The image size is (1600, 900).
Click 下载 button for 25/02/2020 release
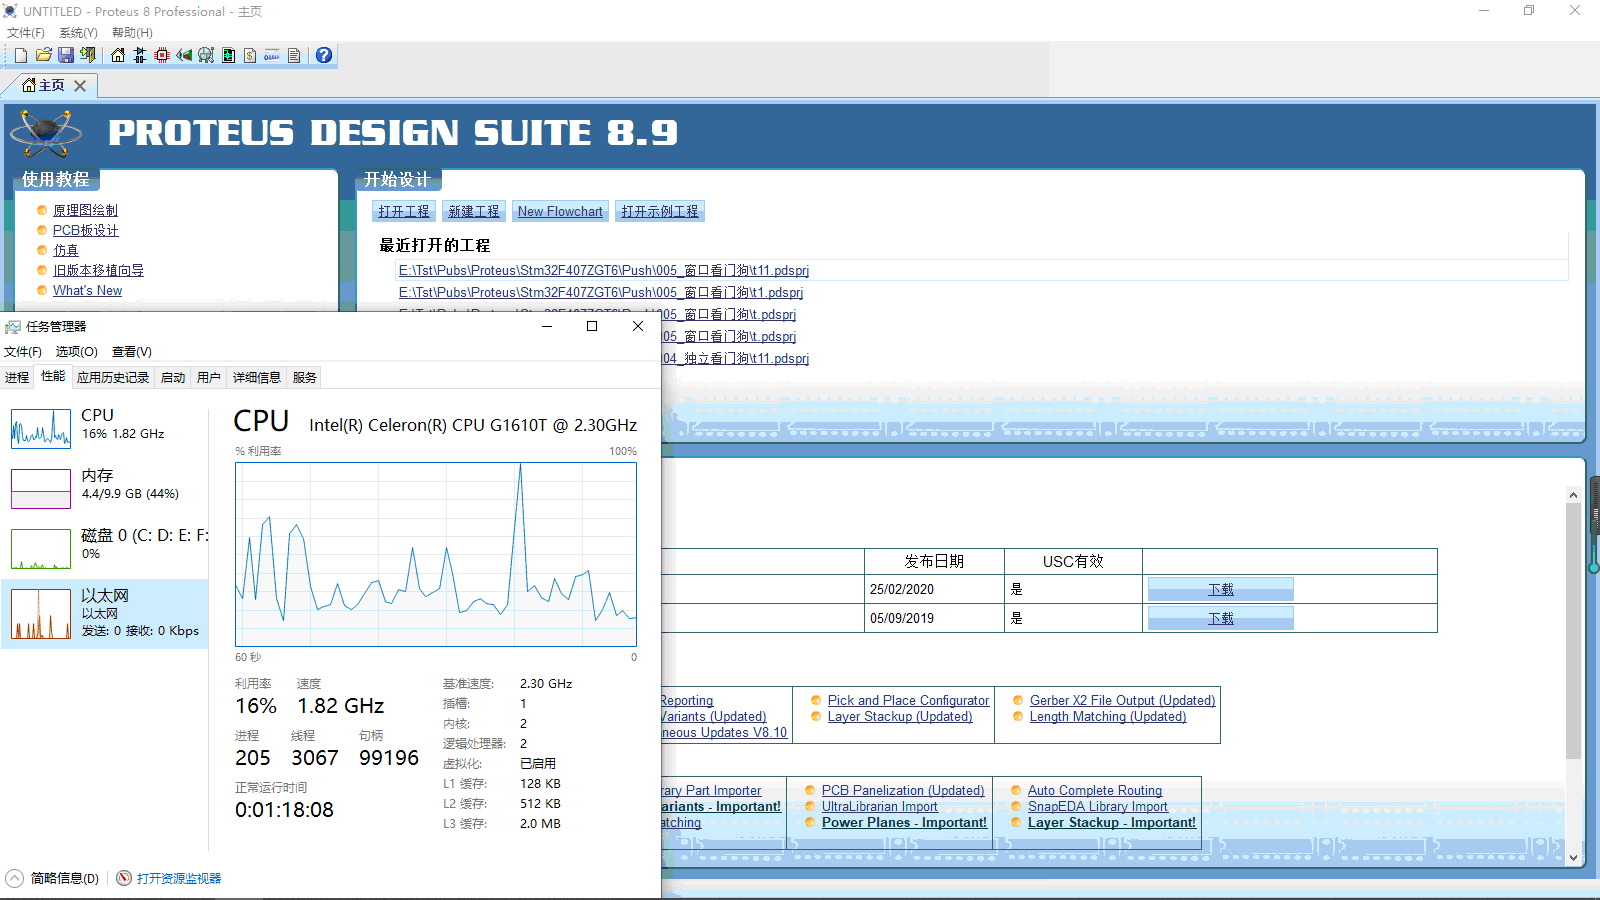1221,590
